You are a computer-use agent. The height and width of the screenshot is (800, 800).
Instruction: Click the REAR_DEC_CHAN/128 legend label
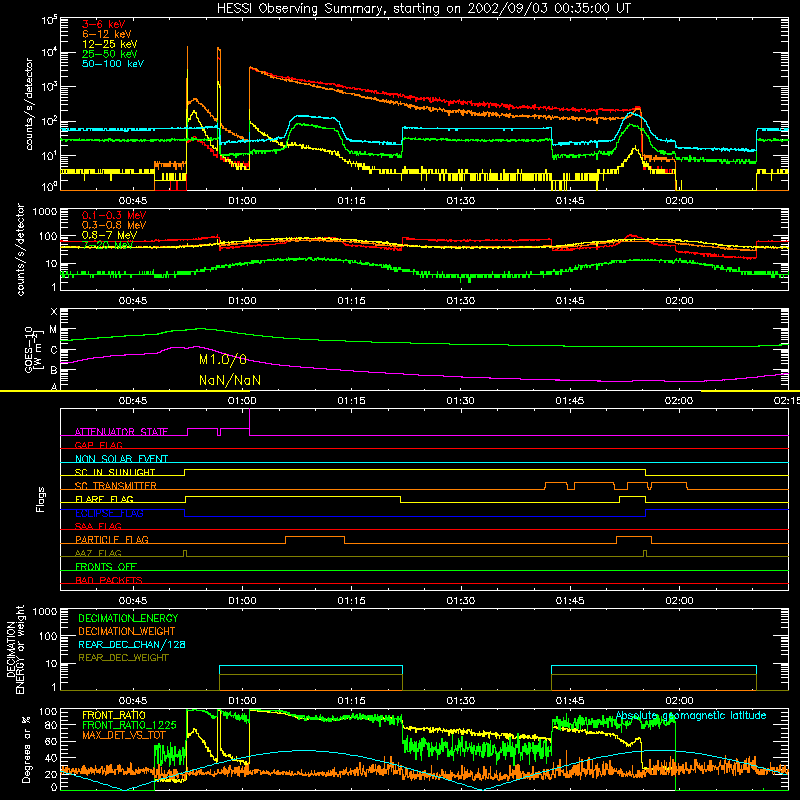click(x=132, y=644)
